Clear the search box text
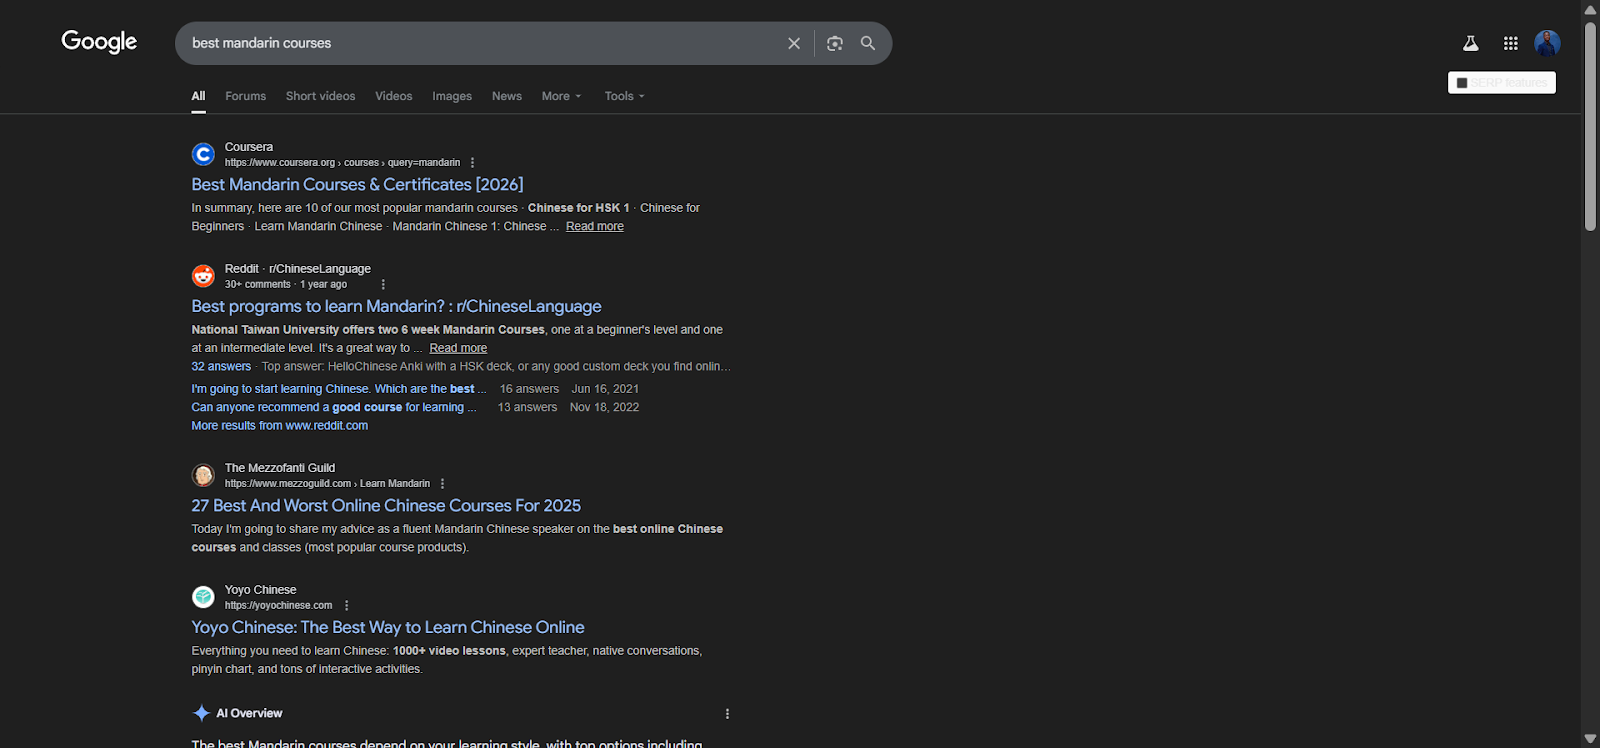Screen dimensions: 1600x748 click(794, 43)
